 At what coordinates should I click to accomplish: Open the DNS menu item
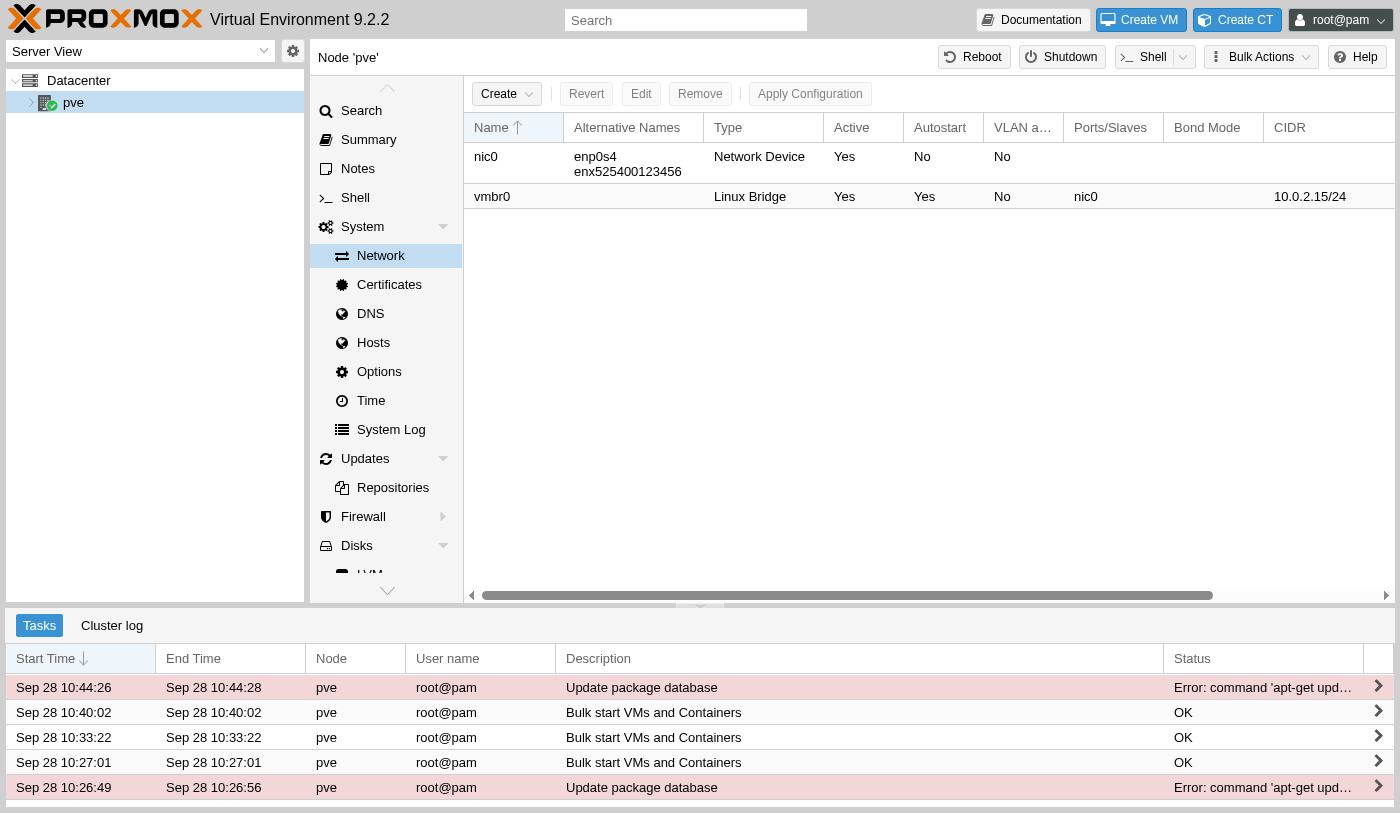point(385,314)
